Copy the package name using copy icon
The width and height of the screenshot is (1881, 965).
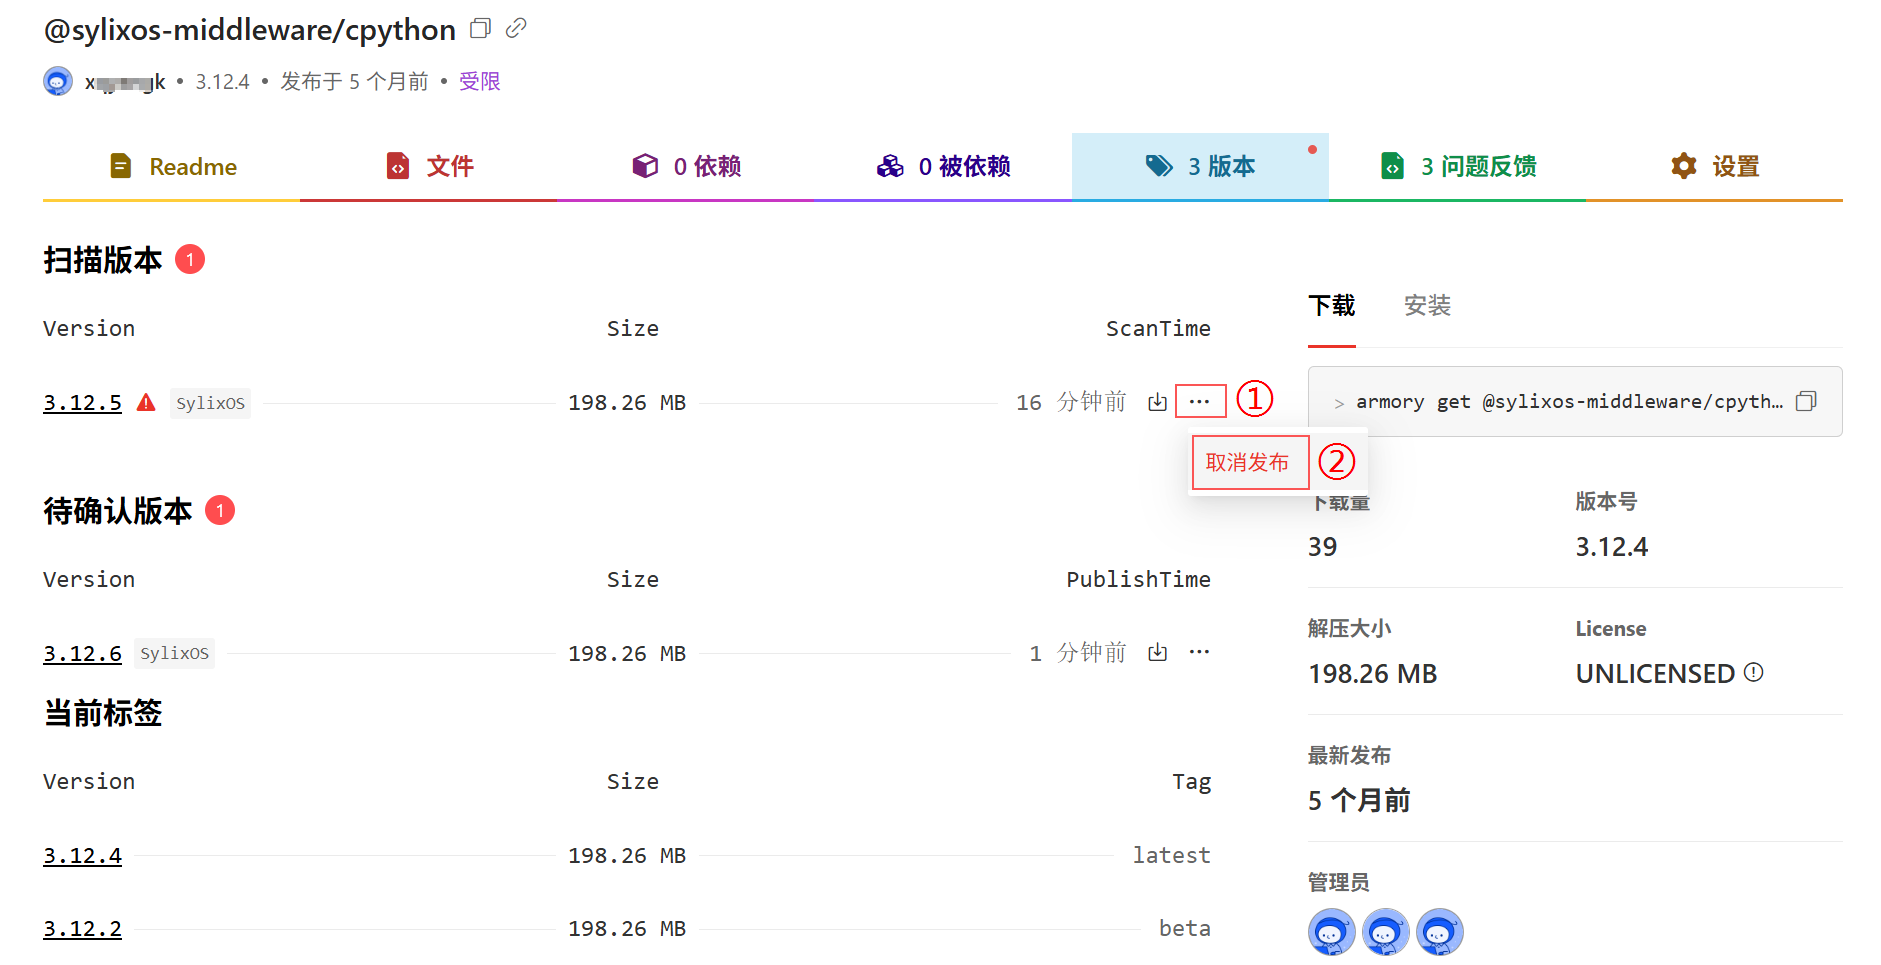[x=480, y=29]
